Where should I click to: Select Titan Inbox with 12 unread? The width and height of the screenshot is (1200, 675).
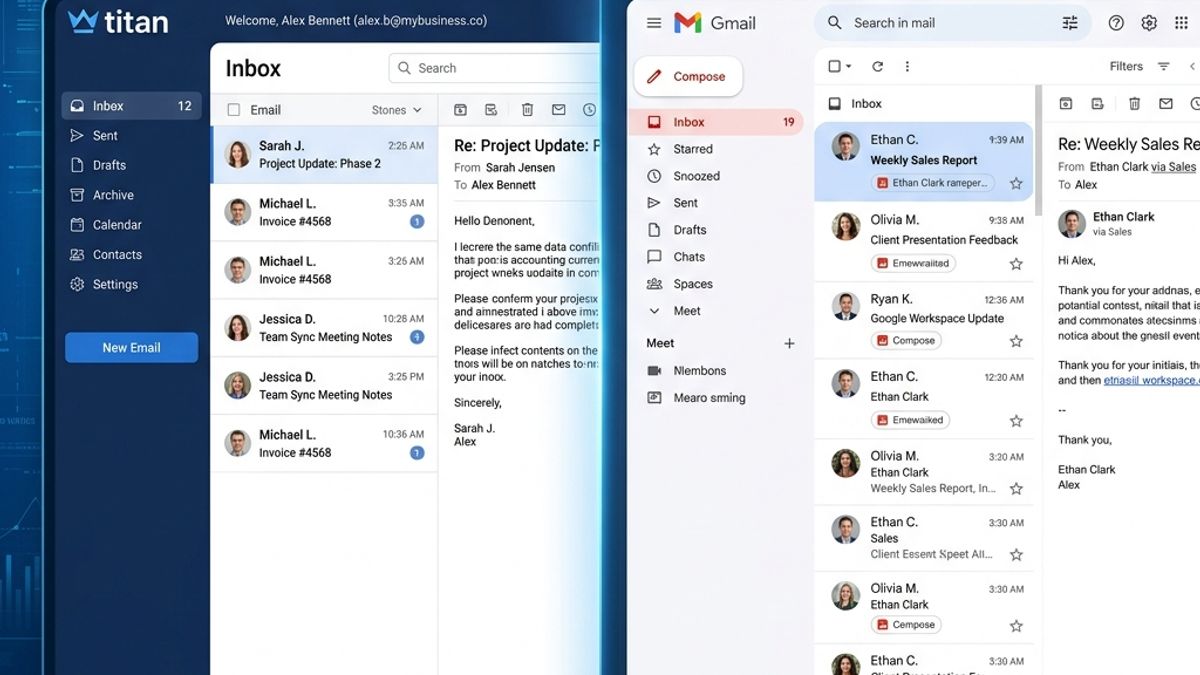point(131,106)
